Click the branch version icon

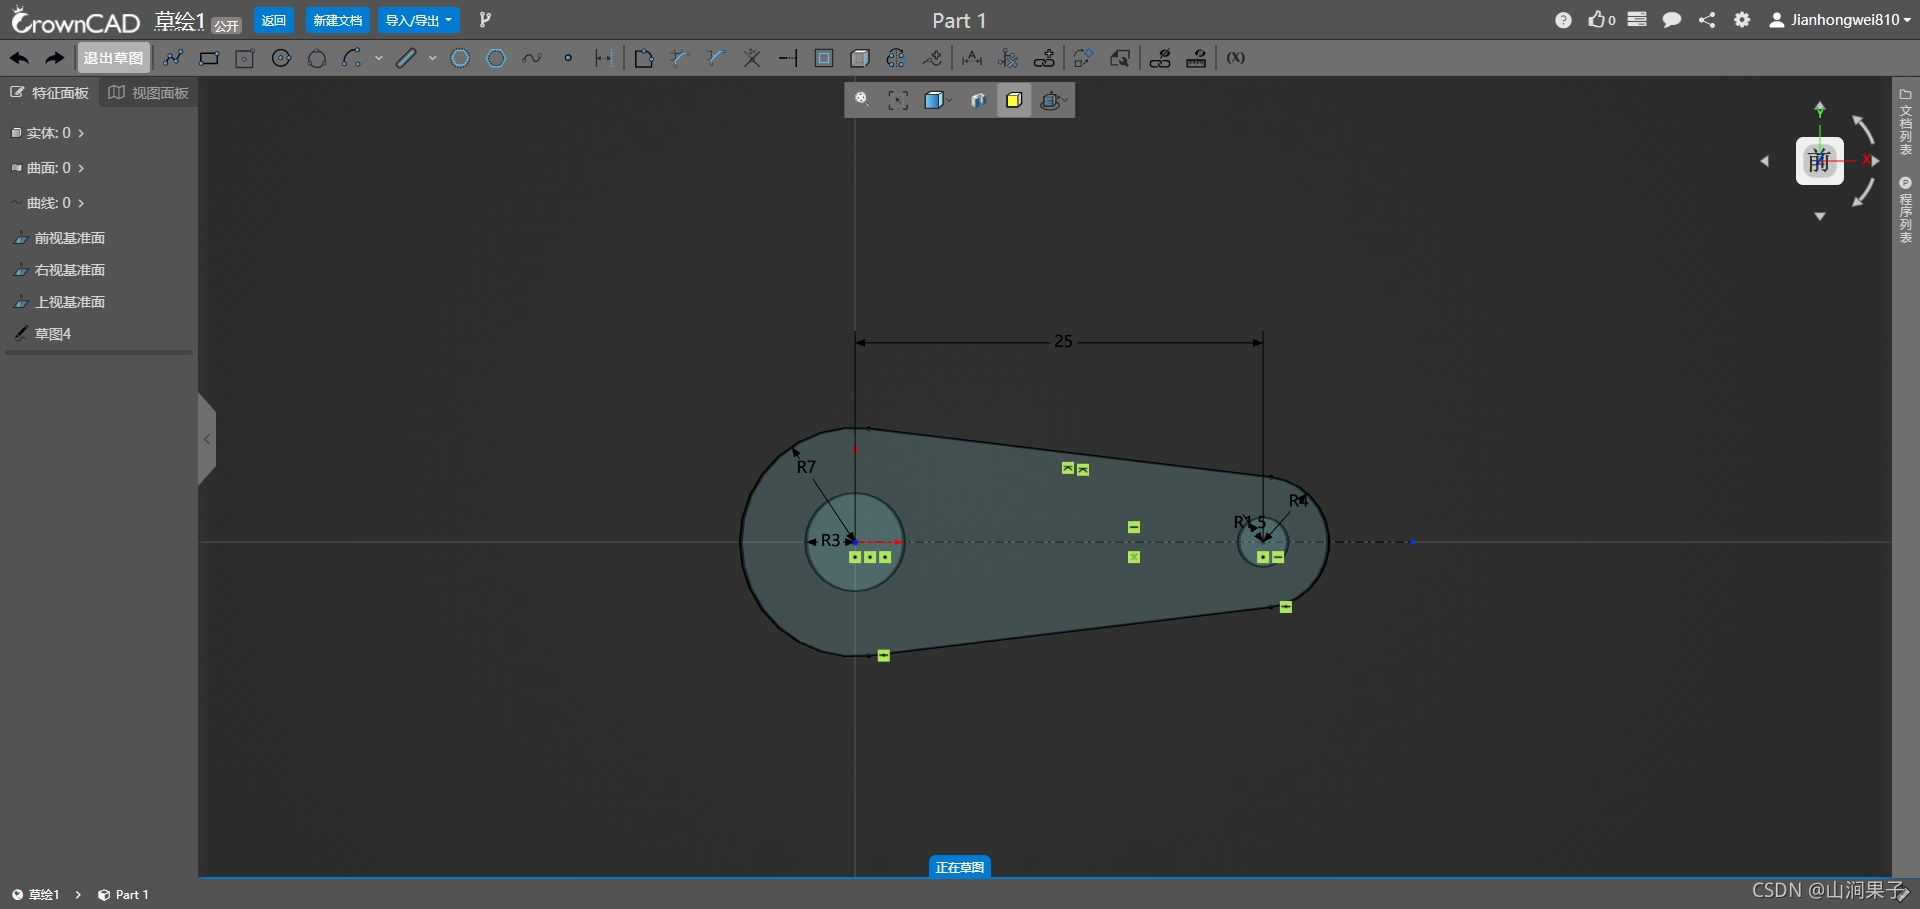click(x=485, y=20)
